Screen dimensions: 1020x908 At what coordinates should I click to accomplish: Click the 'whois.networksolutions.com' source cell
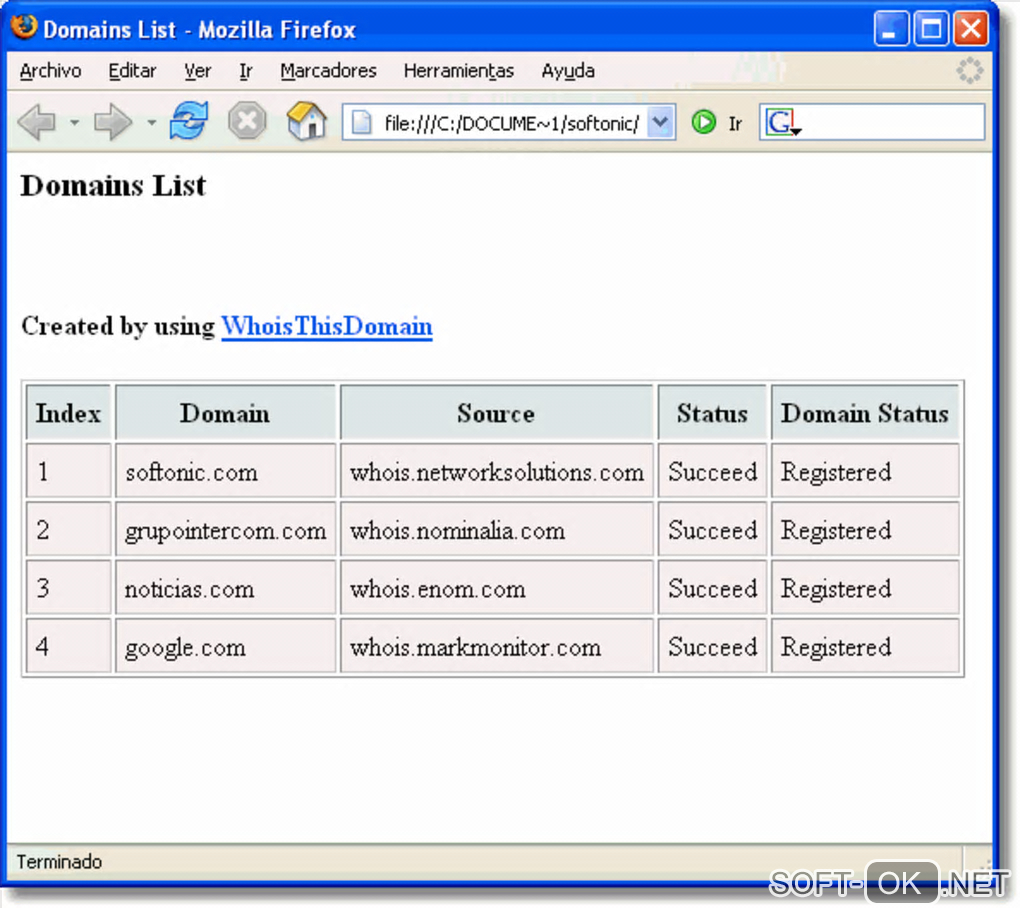tap(496, 471)
